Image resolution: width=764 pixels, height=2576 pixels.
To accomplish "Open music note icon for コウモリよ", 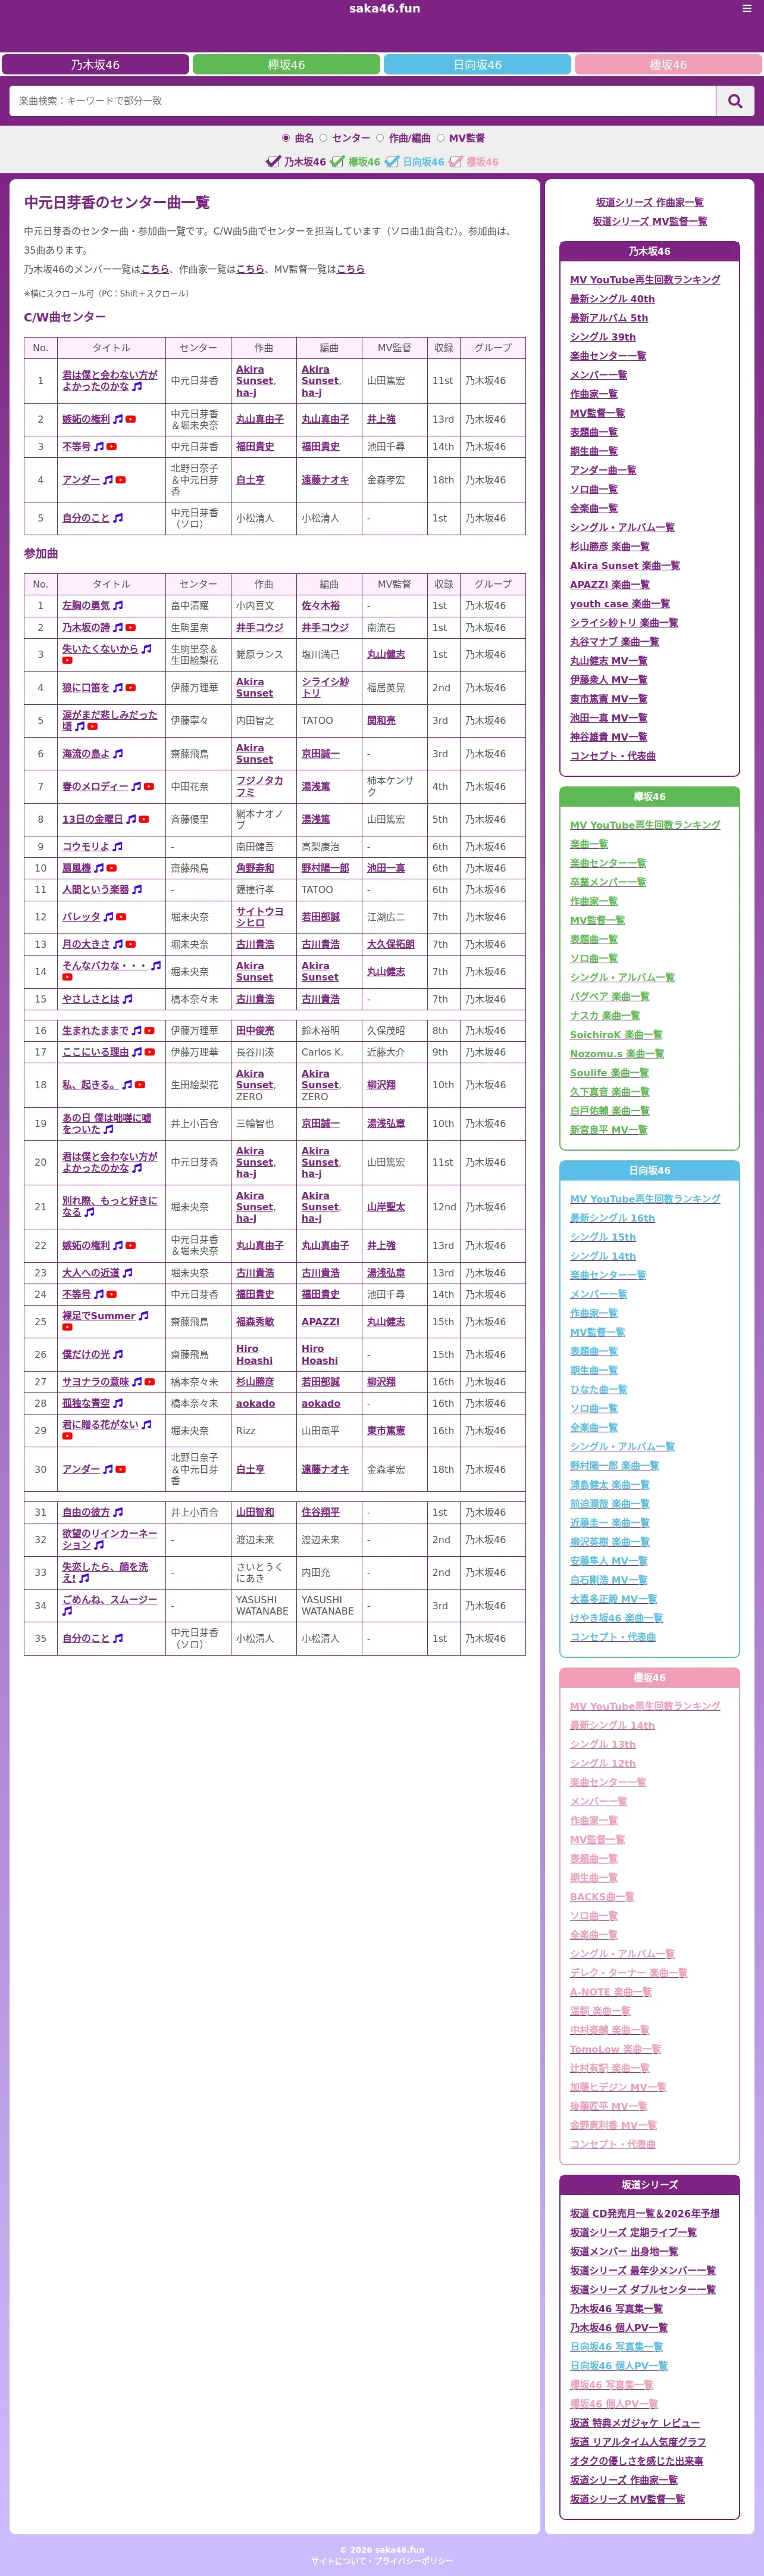I will [x=118, y=846].
